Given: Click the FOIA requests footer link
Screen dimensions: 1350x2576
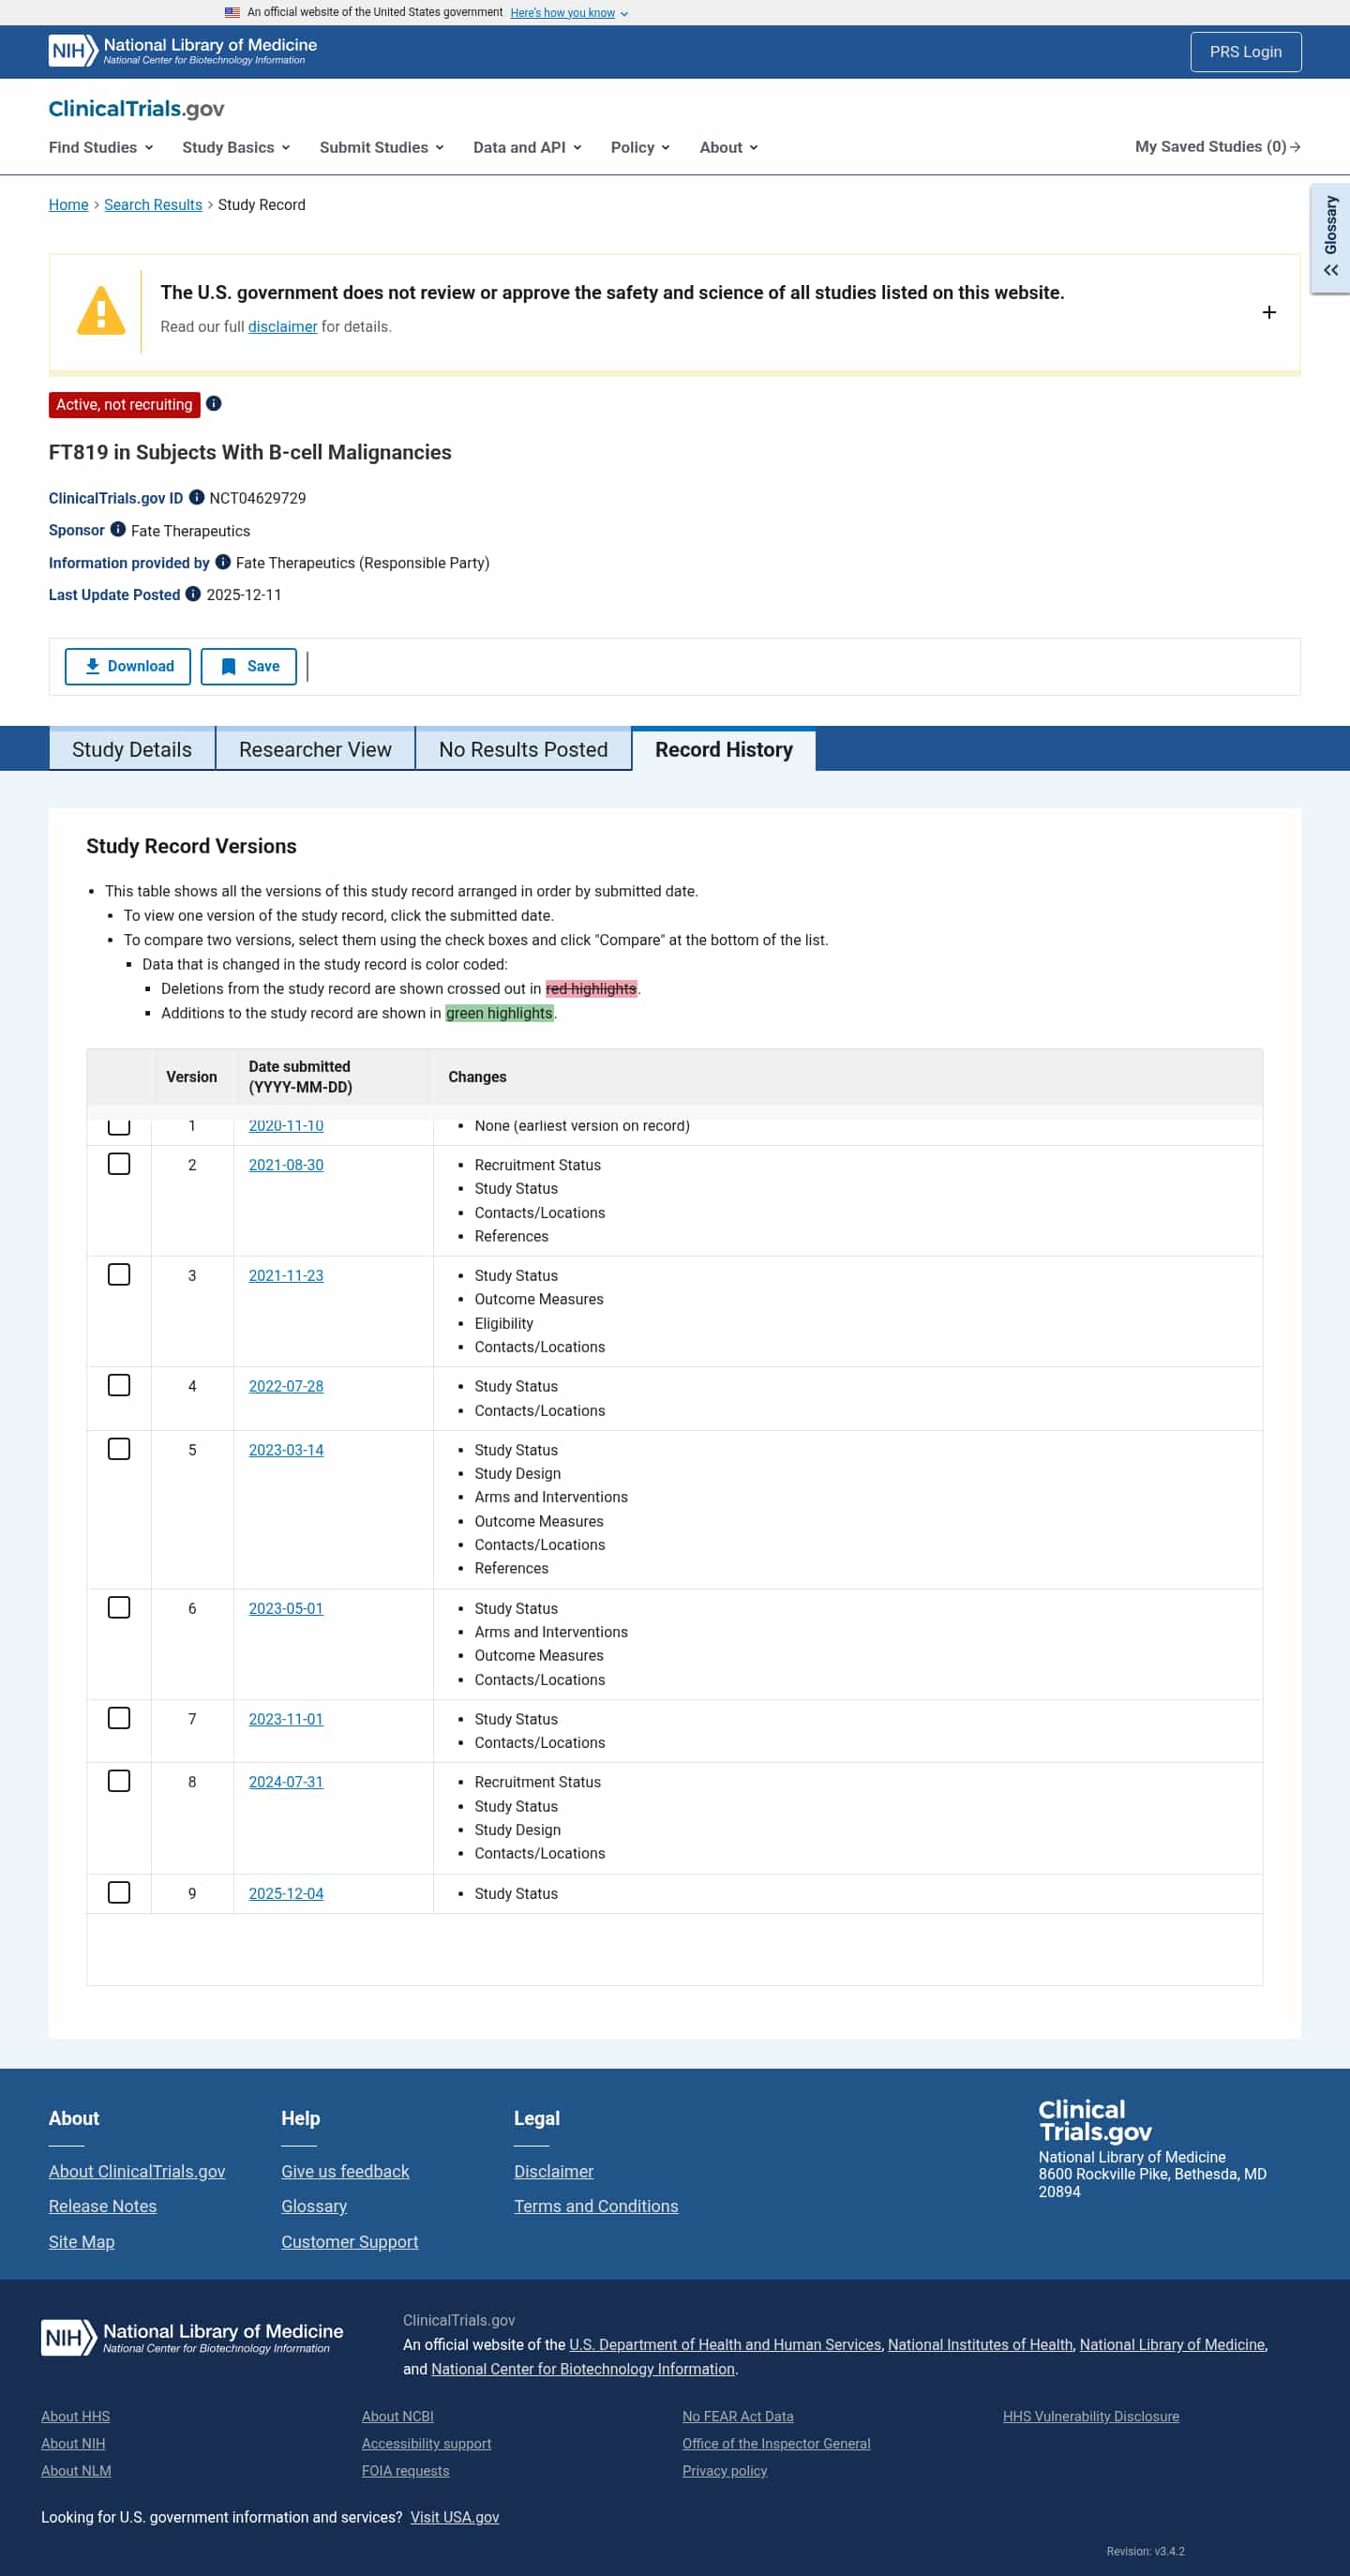Looking at the screenshot, I should click(405, 2470).
